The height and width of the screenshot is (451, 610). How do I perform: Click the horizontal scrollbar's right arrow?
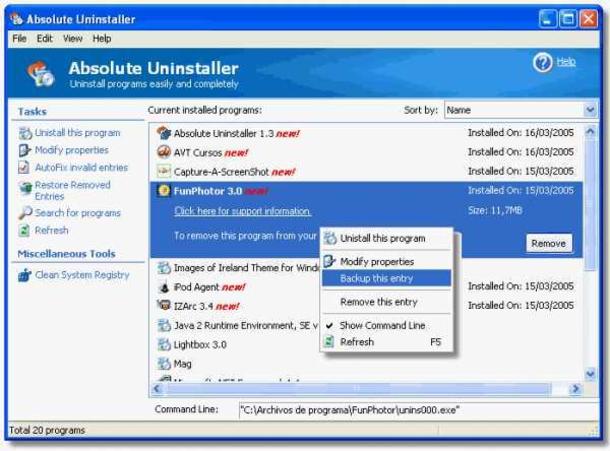click(575, 388)
